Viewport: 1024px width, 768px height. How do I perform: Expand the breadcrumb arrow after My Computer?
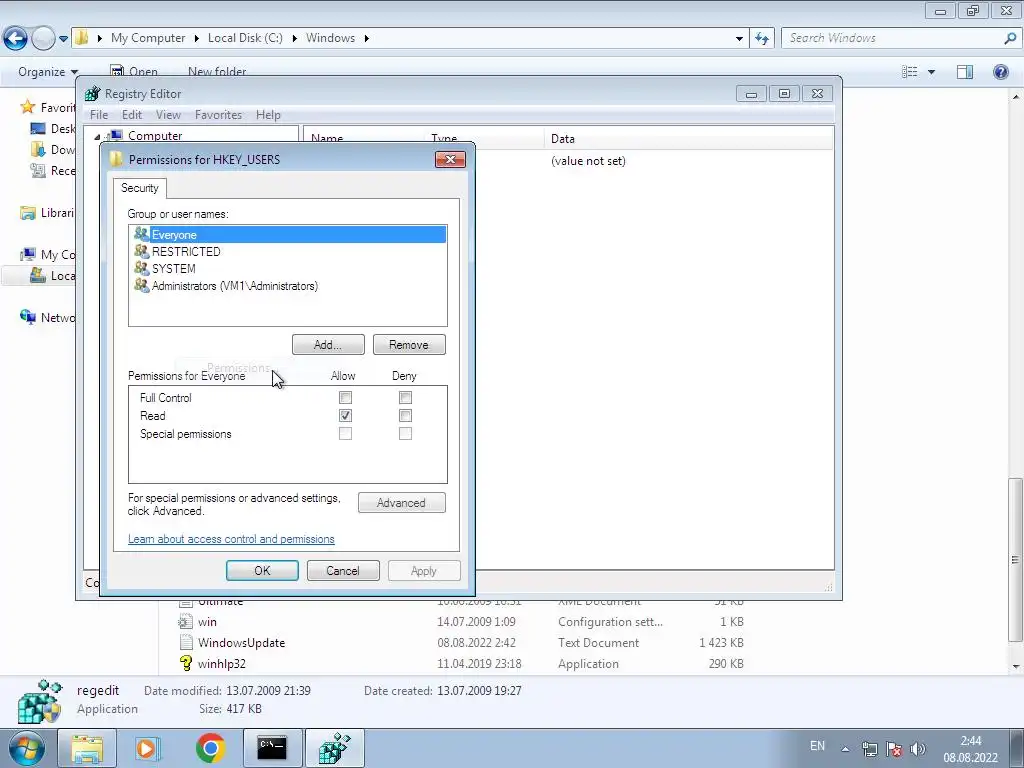196,39
